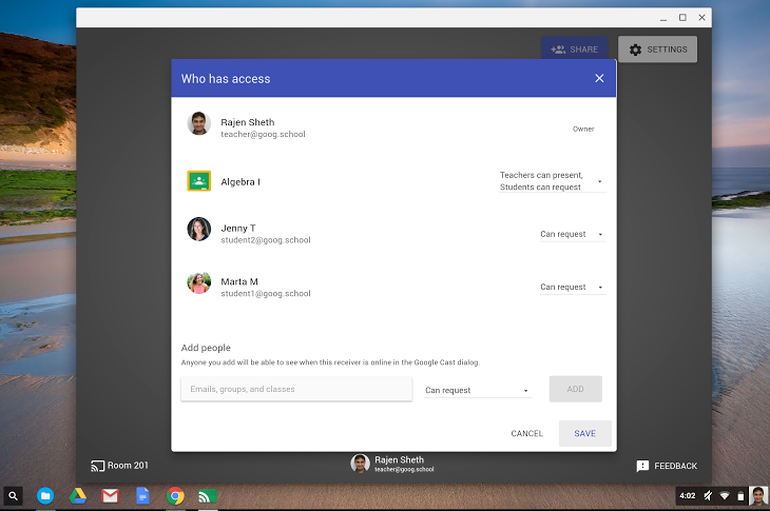Click the Emails, groups, and classes field
The height and width of the screenshot is (511, 770).
pos(296,389)
